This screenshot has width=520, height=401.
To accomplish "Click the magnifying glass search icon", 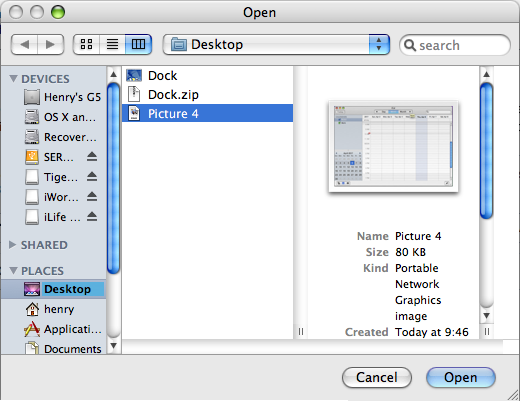I will (x=410, y=45).
